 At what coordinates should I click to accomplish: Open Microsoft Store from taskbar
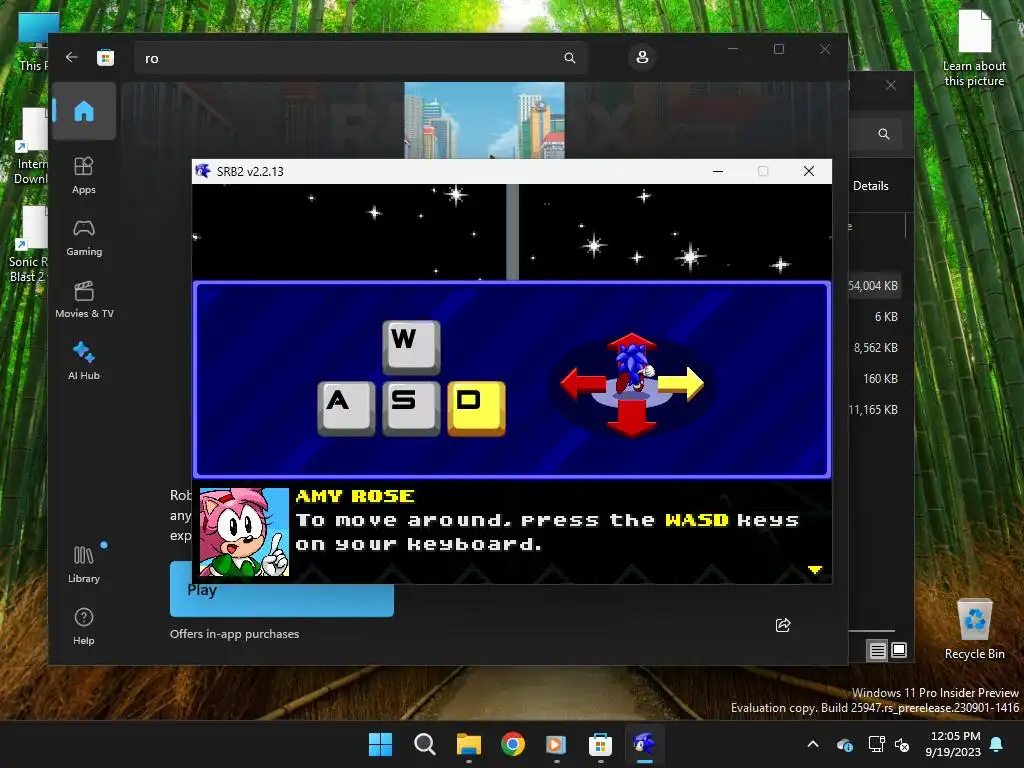(600, 744)
